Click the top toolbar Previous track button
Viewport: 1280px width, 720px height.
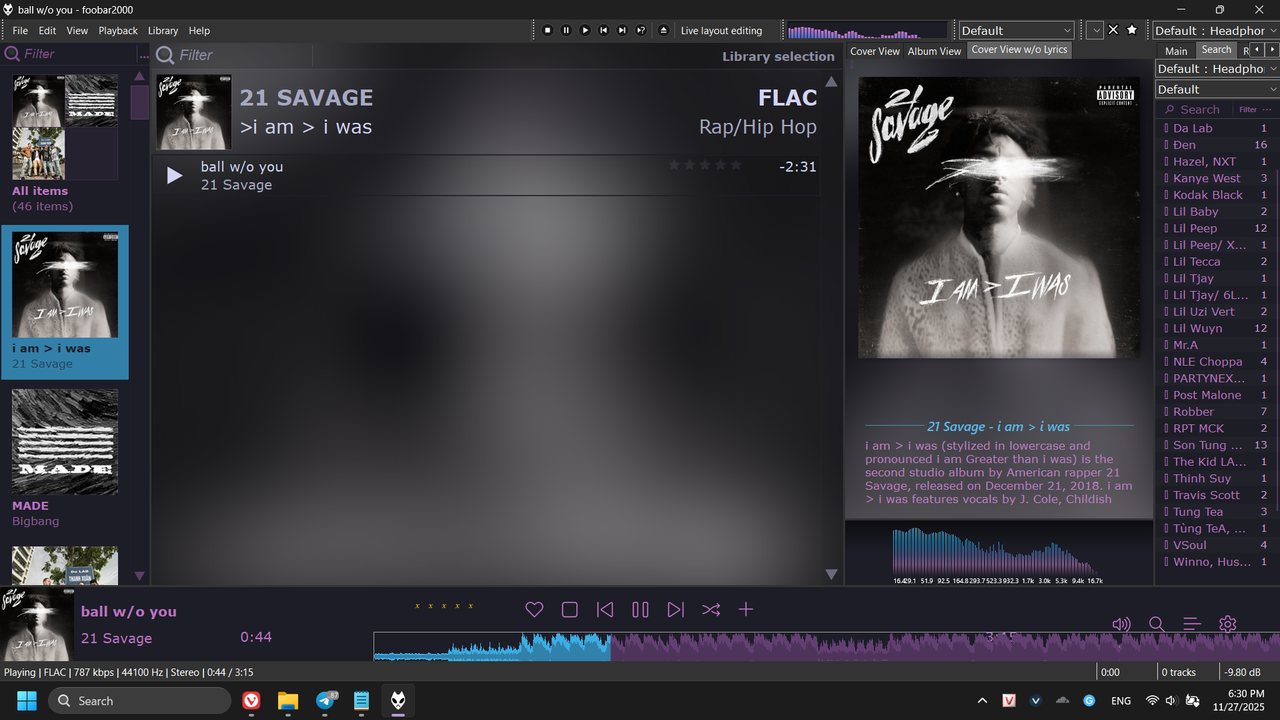pos(604,30)
